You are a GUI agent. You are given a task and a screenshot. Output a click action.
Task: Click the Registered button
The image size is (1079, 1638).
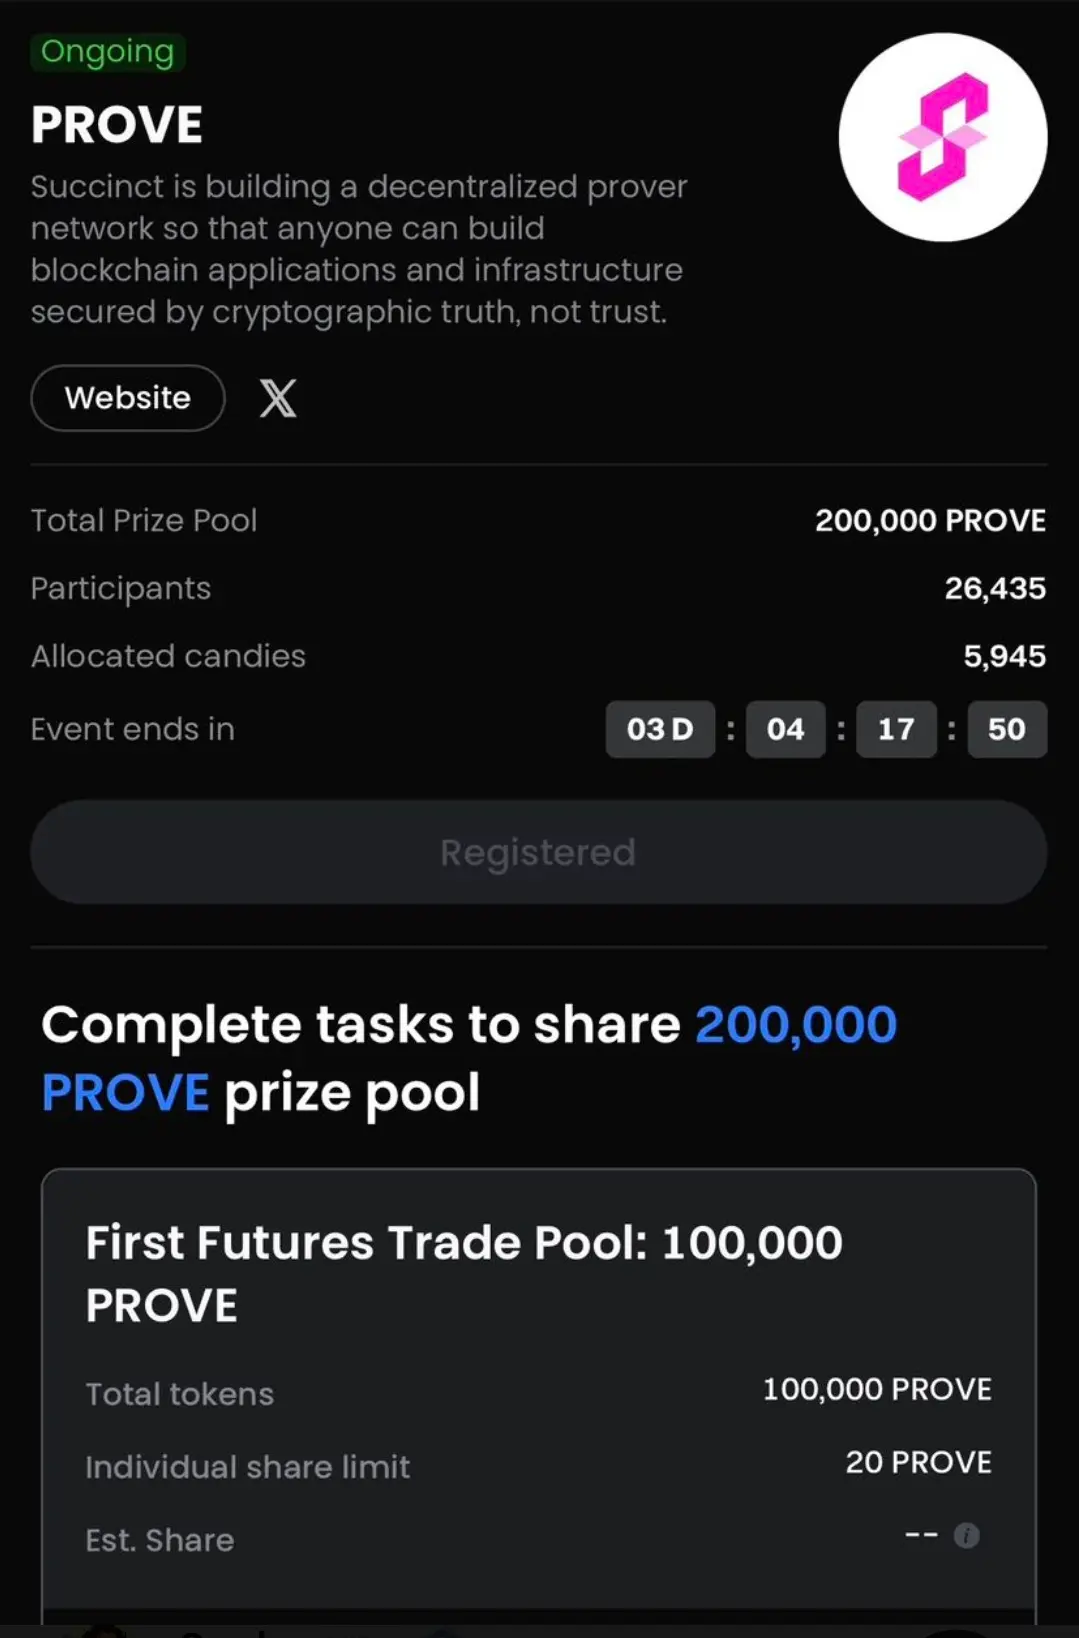tap(539, 852)
